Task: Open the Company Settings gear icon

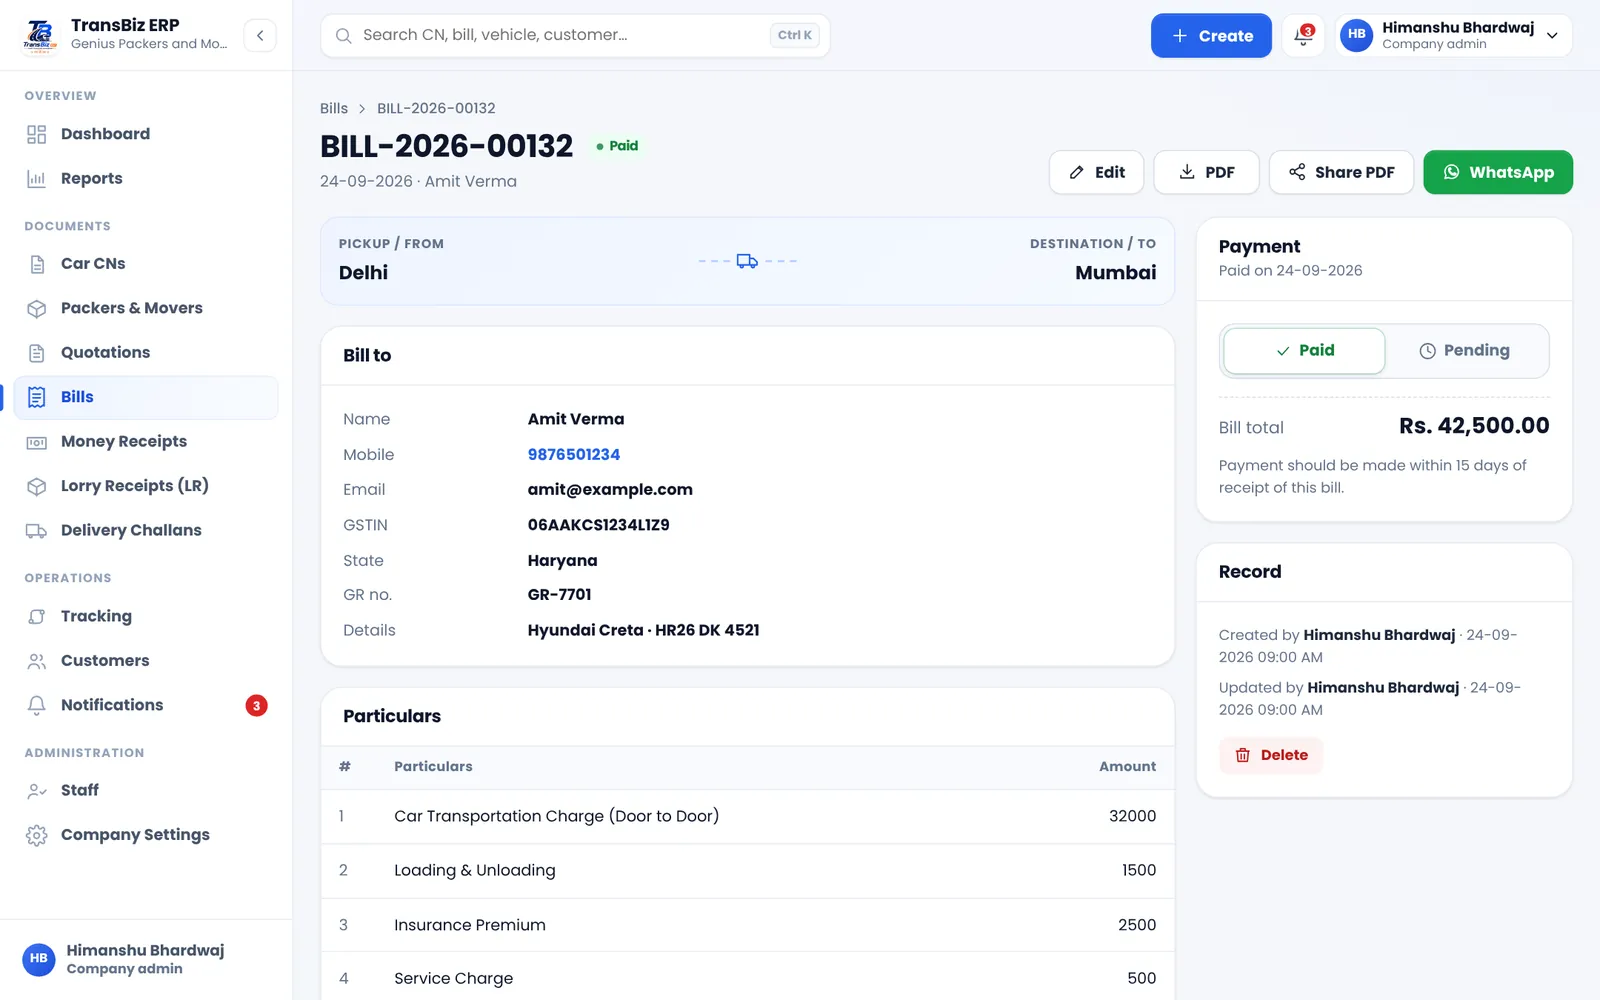Action: click(37, 835)
